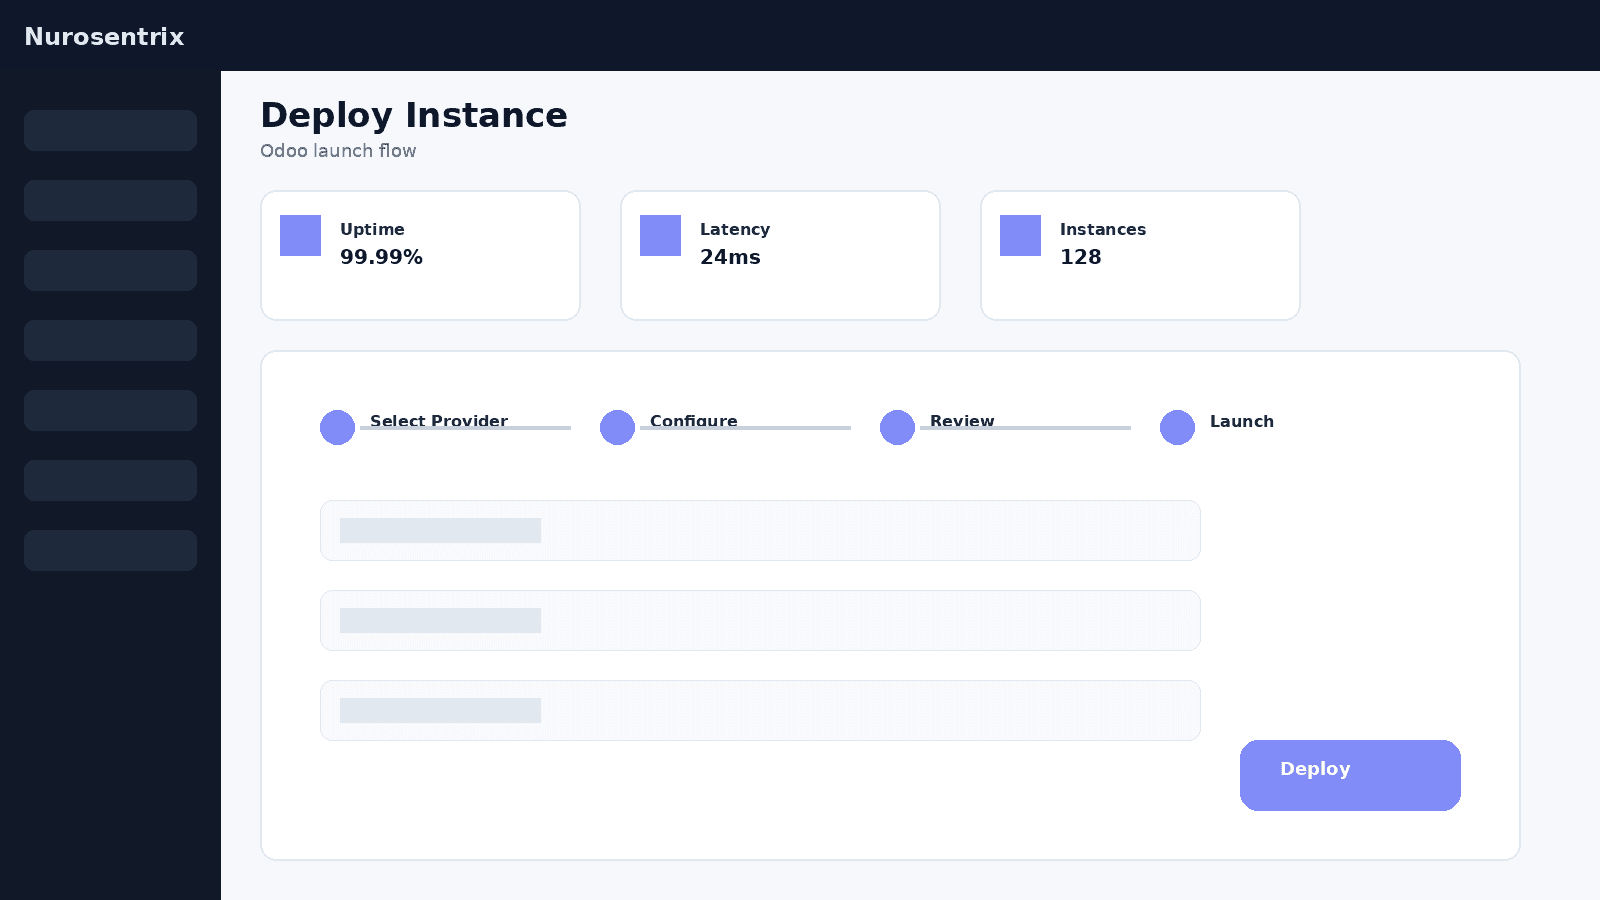Click the Configure step label
The width and height of the screenshot is (1600, 900).
(x=693, y=421)
